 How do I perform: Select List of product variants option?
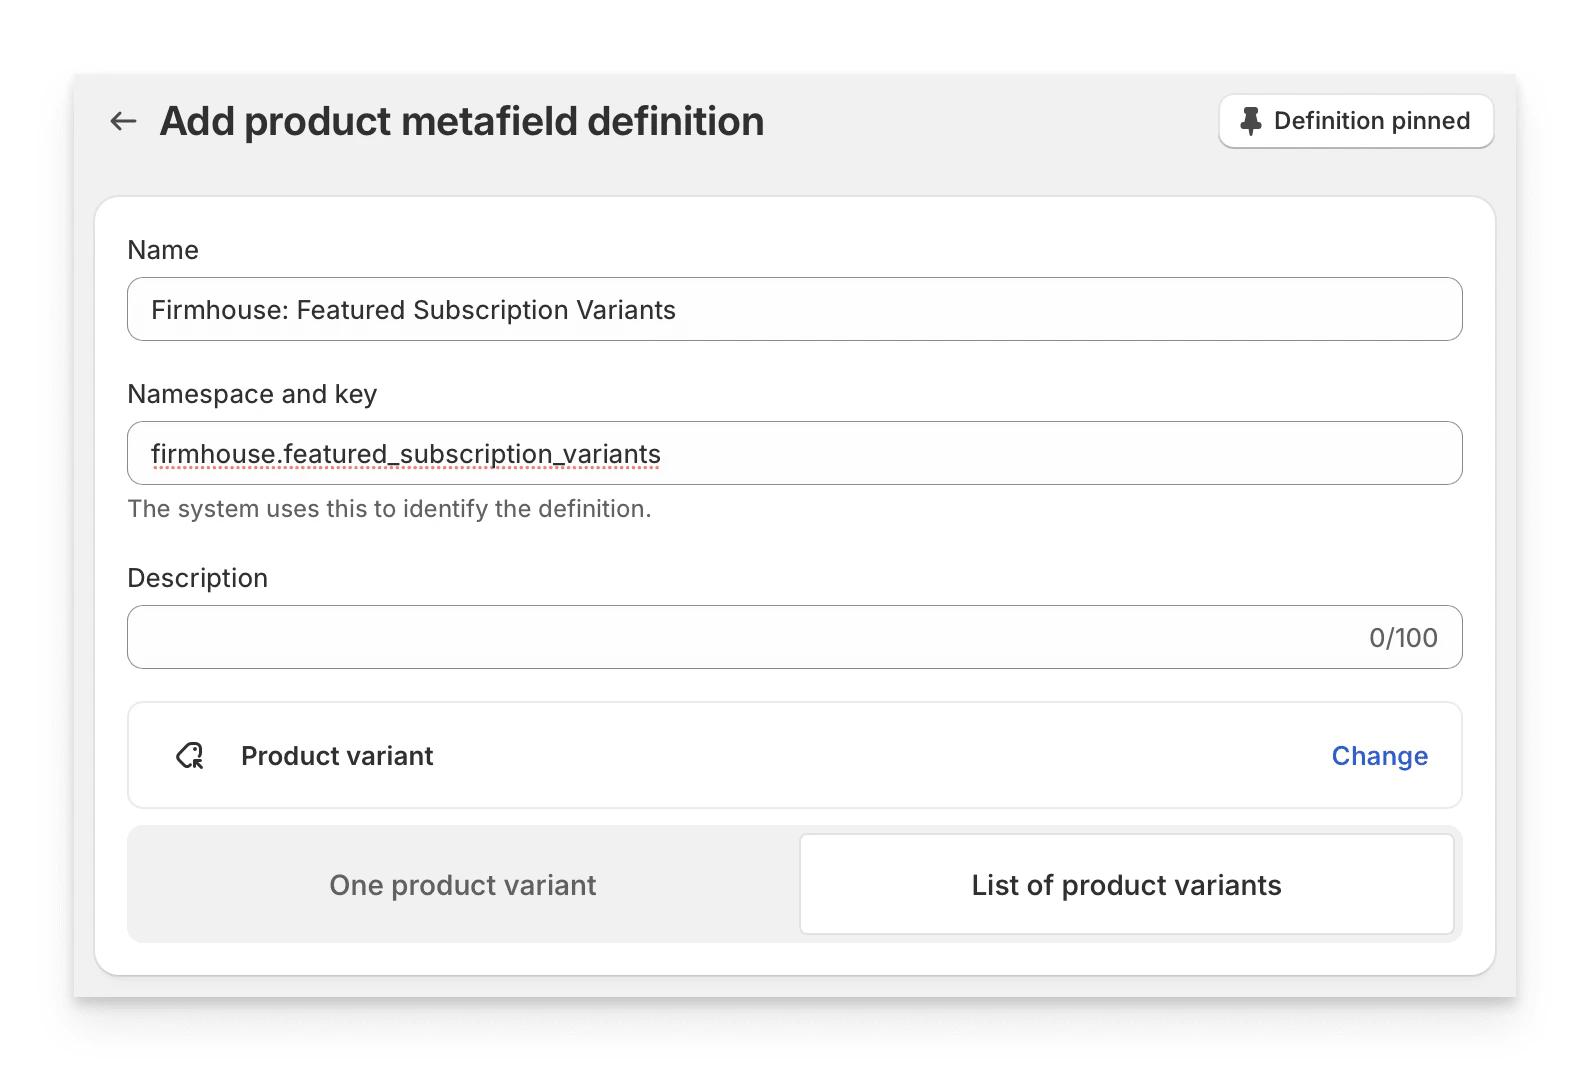[1126, 885]
